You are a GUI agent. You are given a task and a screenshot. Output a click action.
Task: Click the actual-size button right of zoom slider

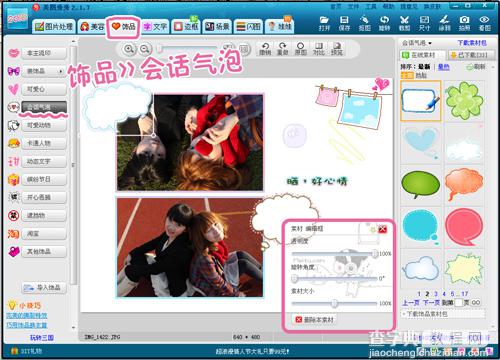244,49
